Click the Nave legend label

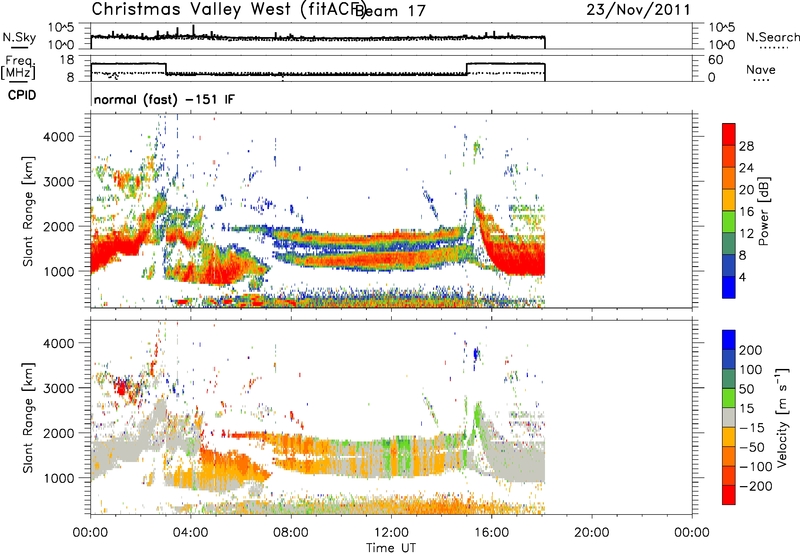(x=761, y=70)
